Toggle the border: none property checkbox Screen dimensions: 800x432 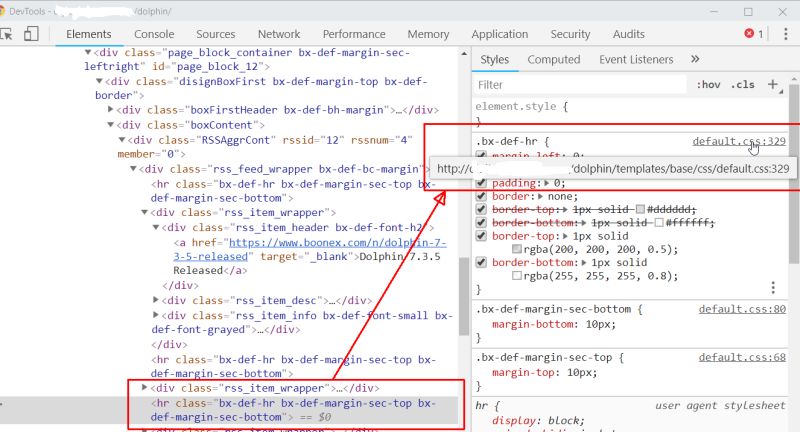point(482,197)
